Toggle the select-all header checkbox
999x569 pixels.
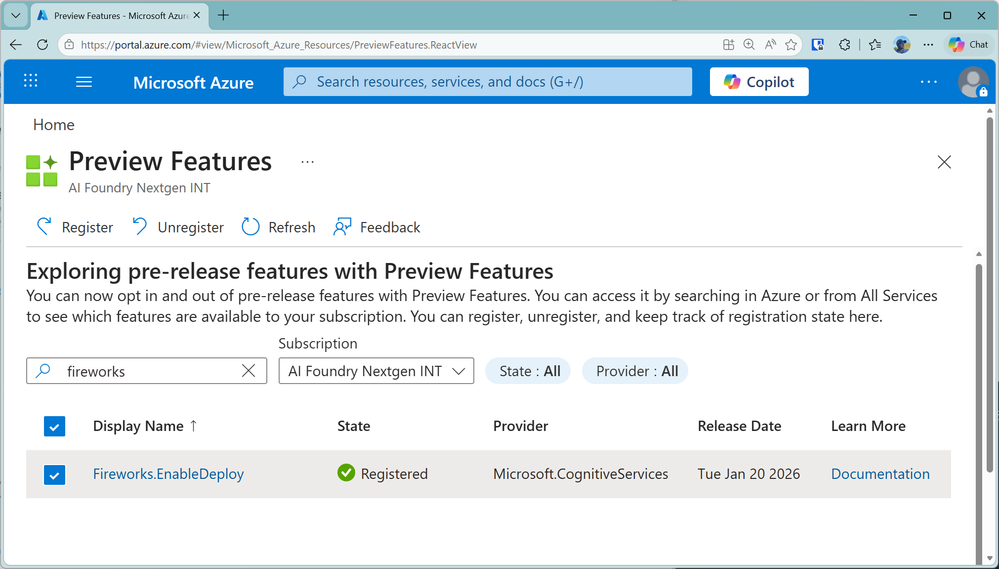(x=55, y=426)
